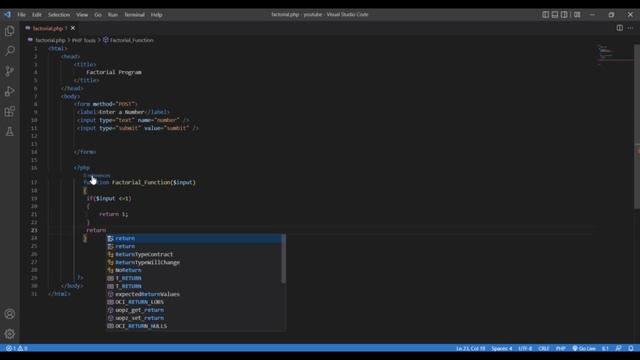640x360 pixels.
Task: Select OCI_RETURN_NULLS suggestion
Action: pyautogui.click(x=194, y=326)
